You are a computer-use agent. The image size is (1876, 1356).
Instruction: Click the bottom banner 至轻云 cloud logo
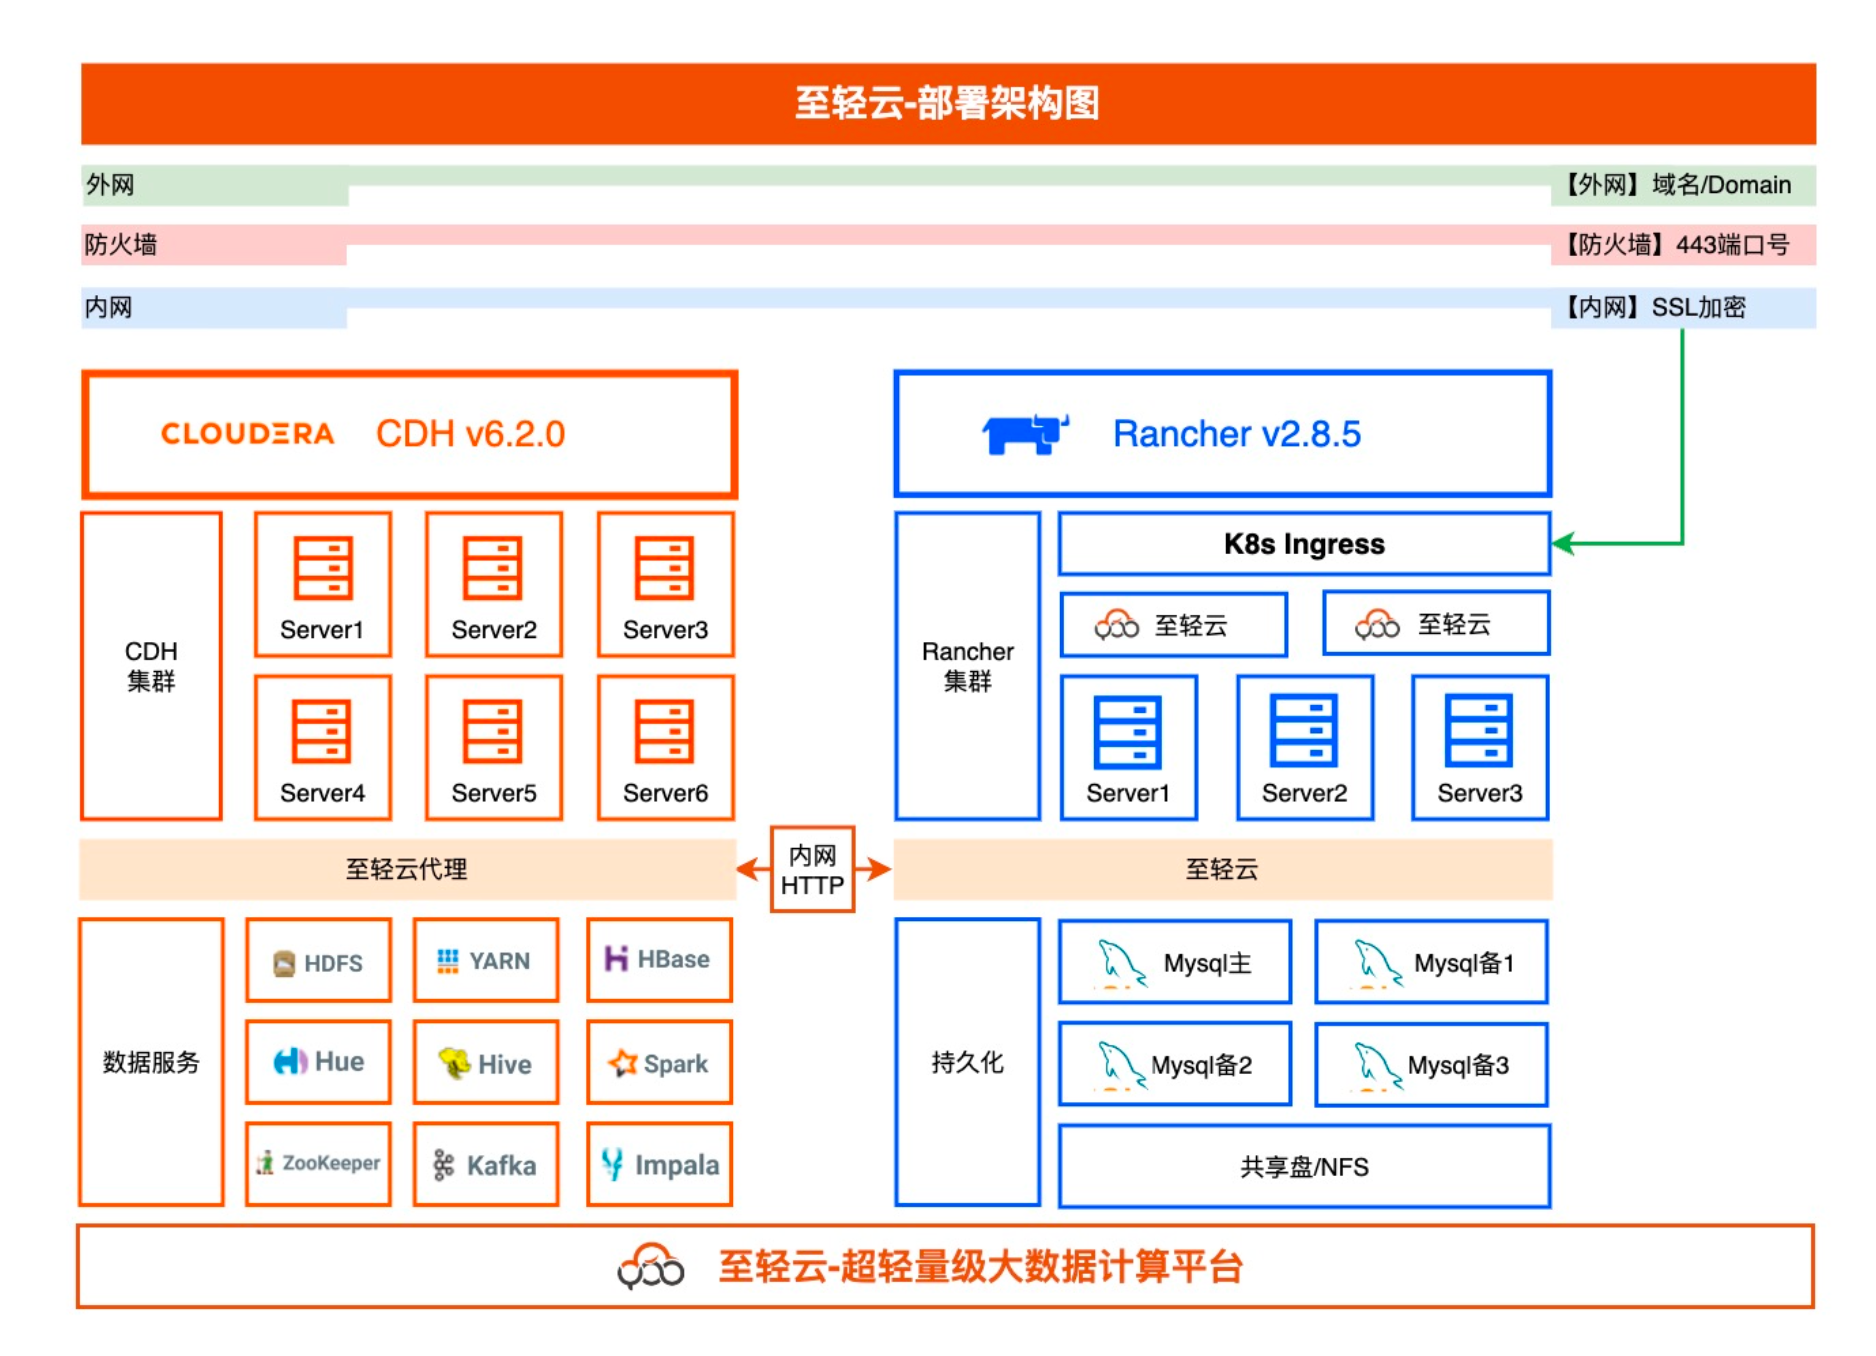[x=650, y=1267]
